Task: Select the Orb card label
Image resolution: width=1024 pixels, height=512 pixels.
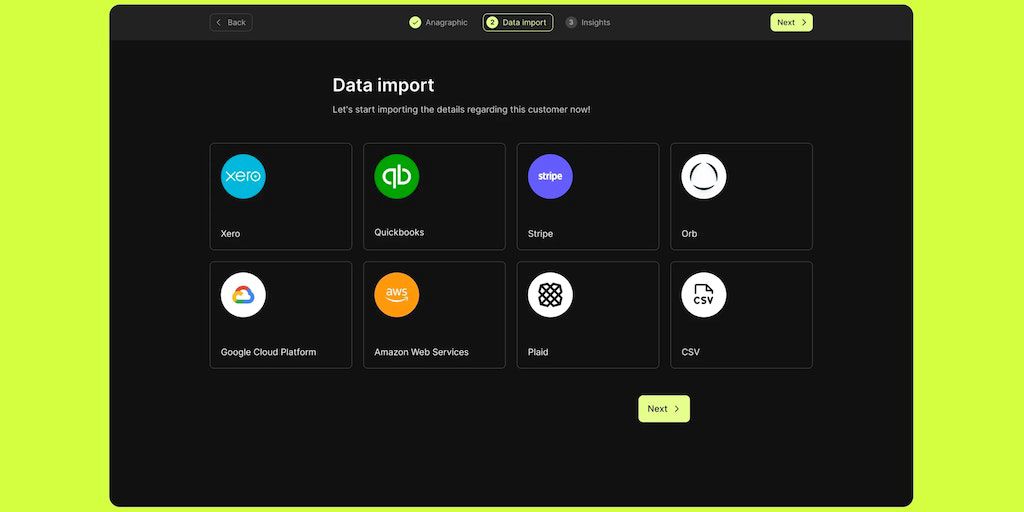Action: point(689,234)
